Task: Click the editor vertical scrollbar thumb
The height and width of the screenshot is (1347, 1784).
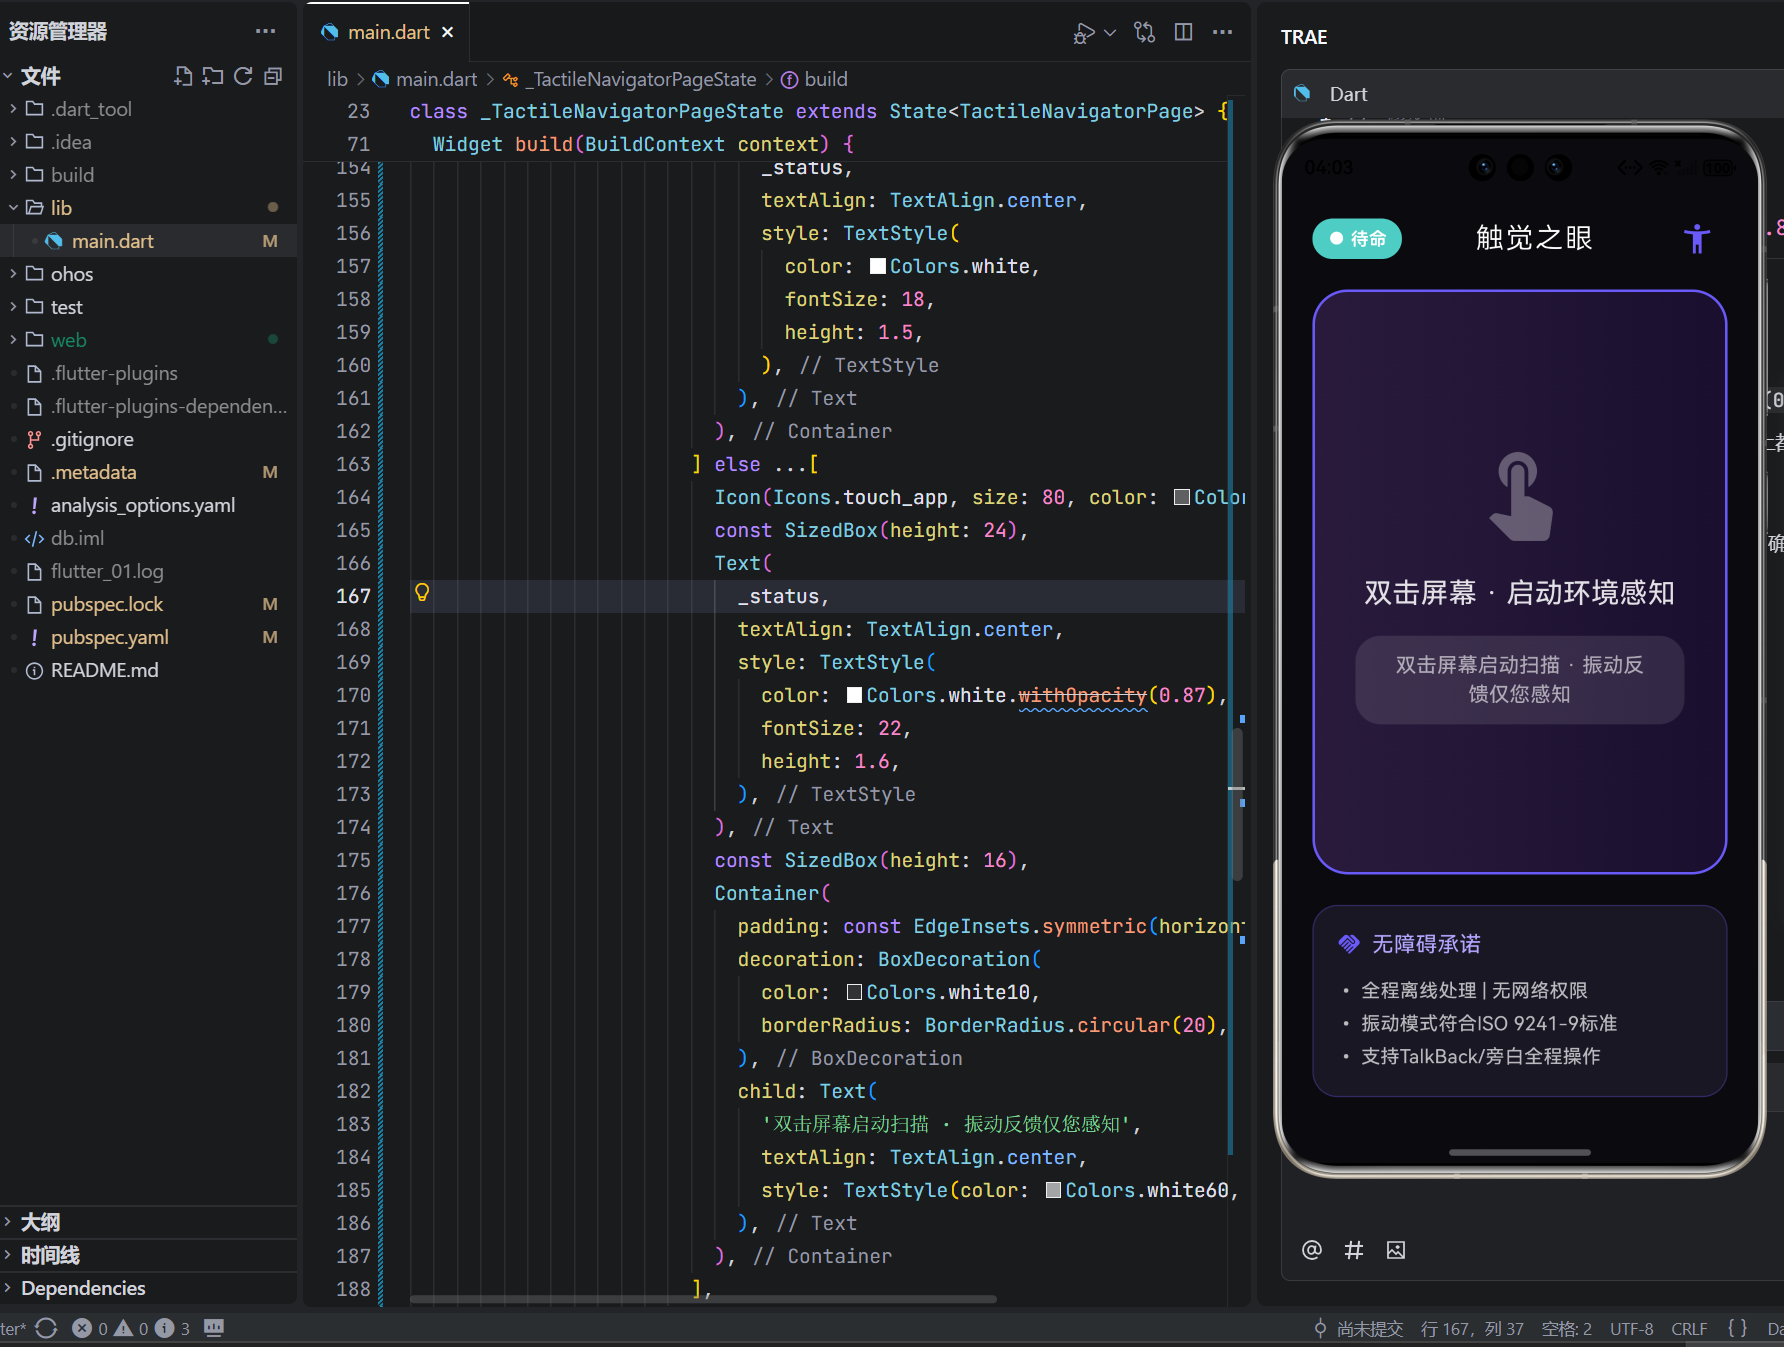Action: 1237,805
